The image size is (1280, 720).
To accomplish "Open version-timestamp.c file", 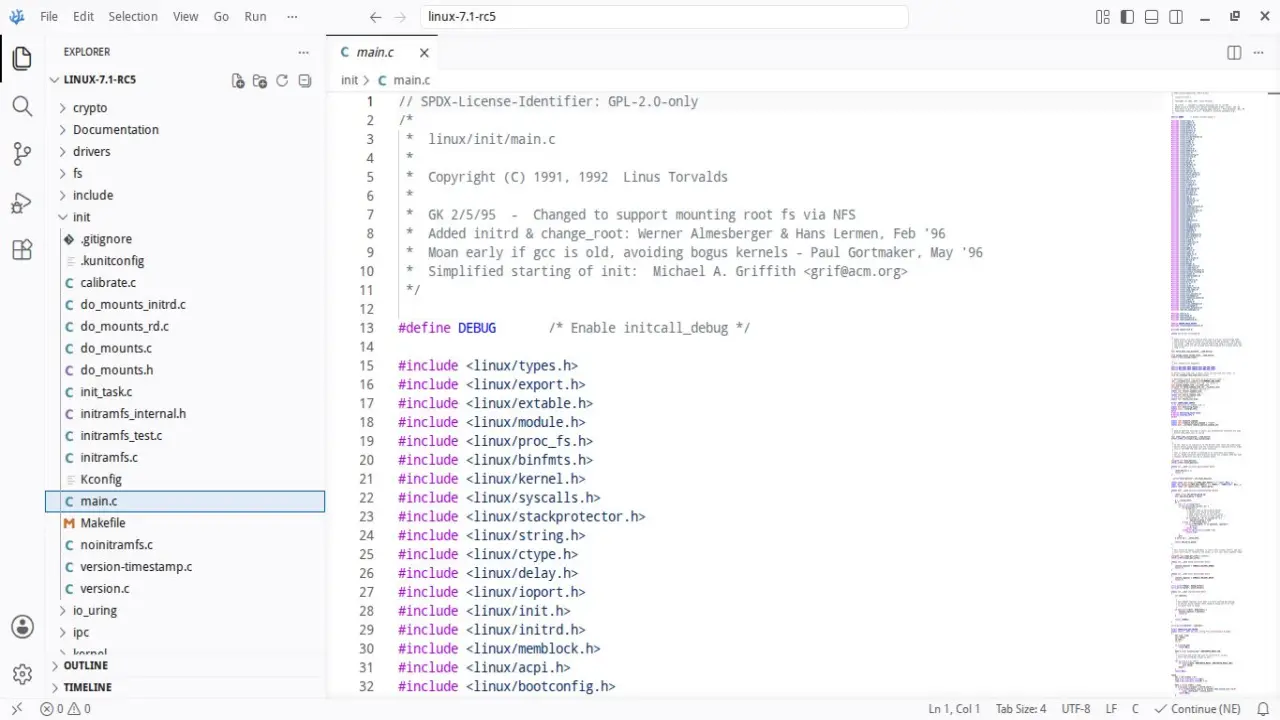I will click(x=185, y=567).
